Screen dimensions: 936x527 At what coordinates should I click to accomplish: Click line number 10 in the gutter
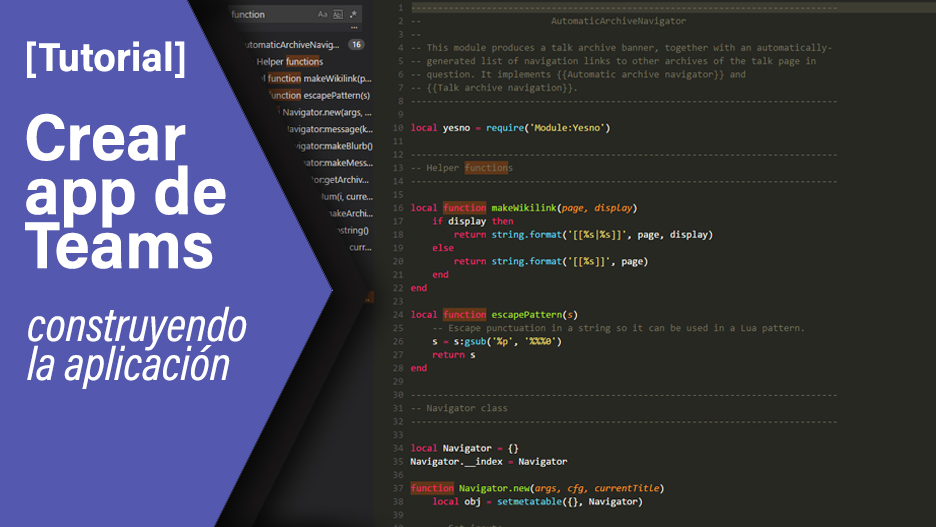click(398, 128)
